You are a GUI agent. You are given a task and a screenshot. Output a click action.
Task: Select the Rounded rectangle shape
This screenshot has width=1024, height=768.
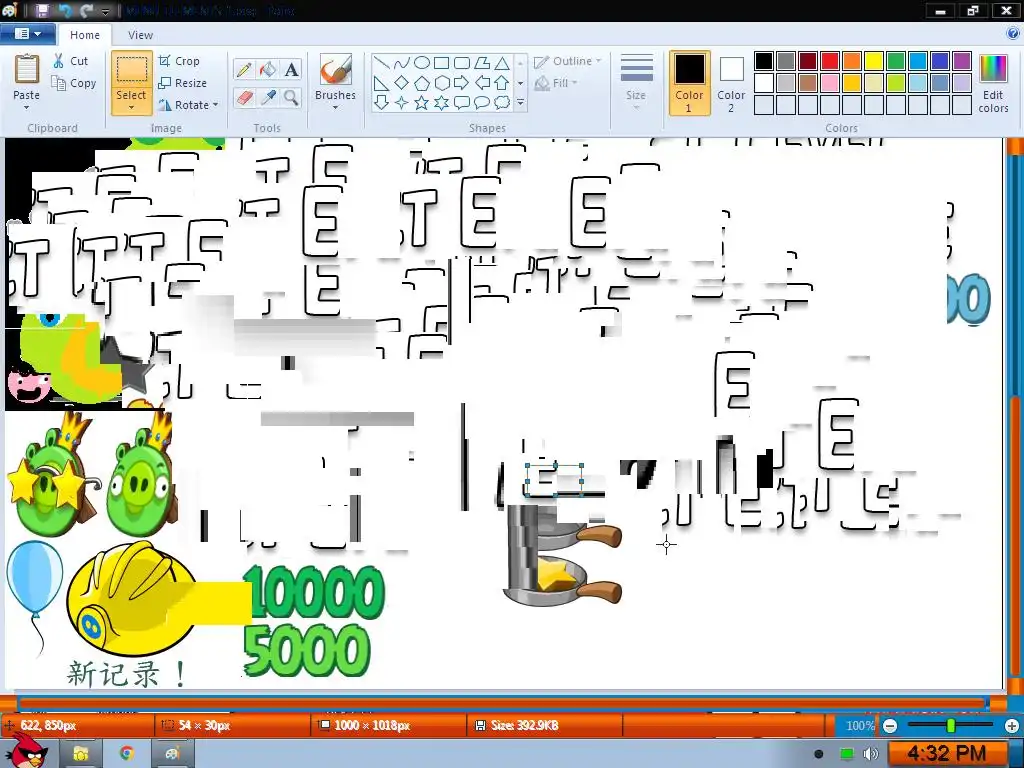pyautogui.click(x=462, y=63)
